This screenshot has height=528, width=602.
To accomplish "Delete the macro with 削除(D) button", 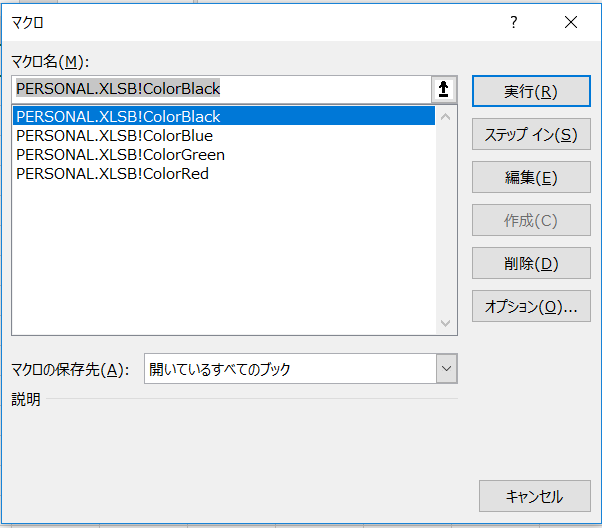I will click(530, 264).
